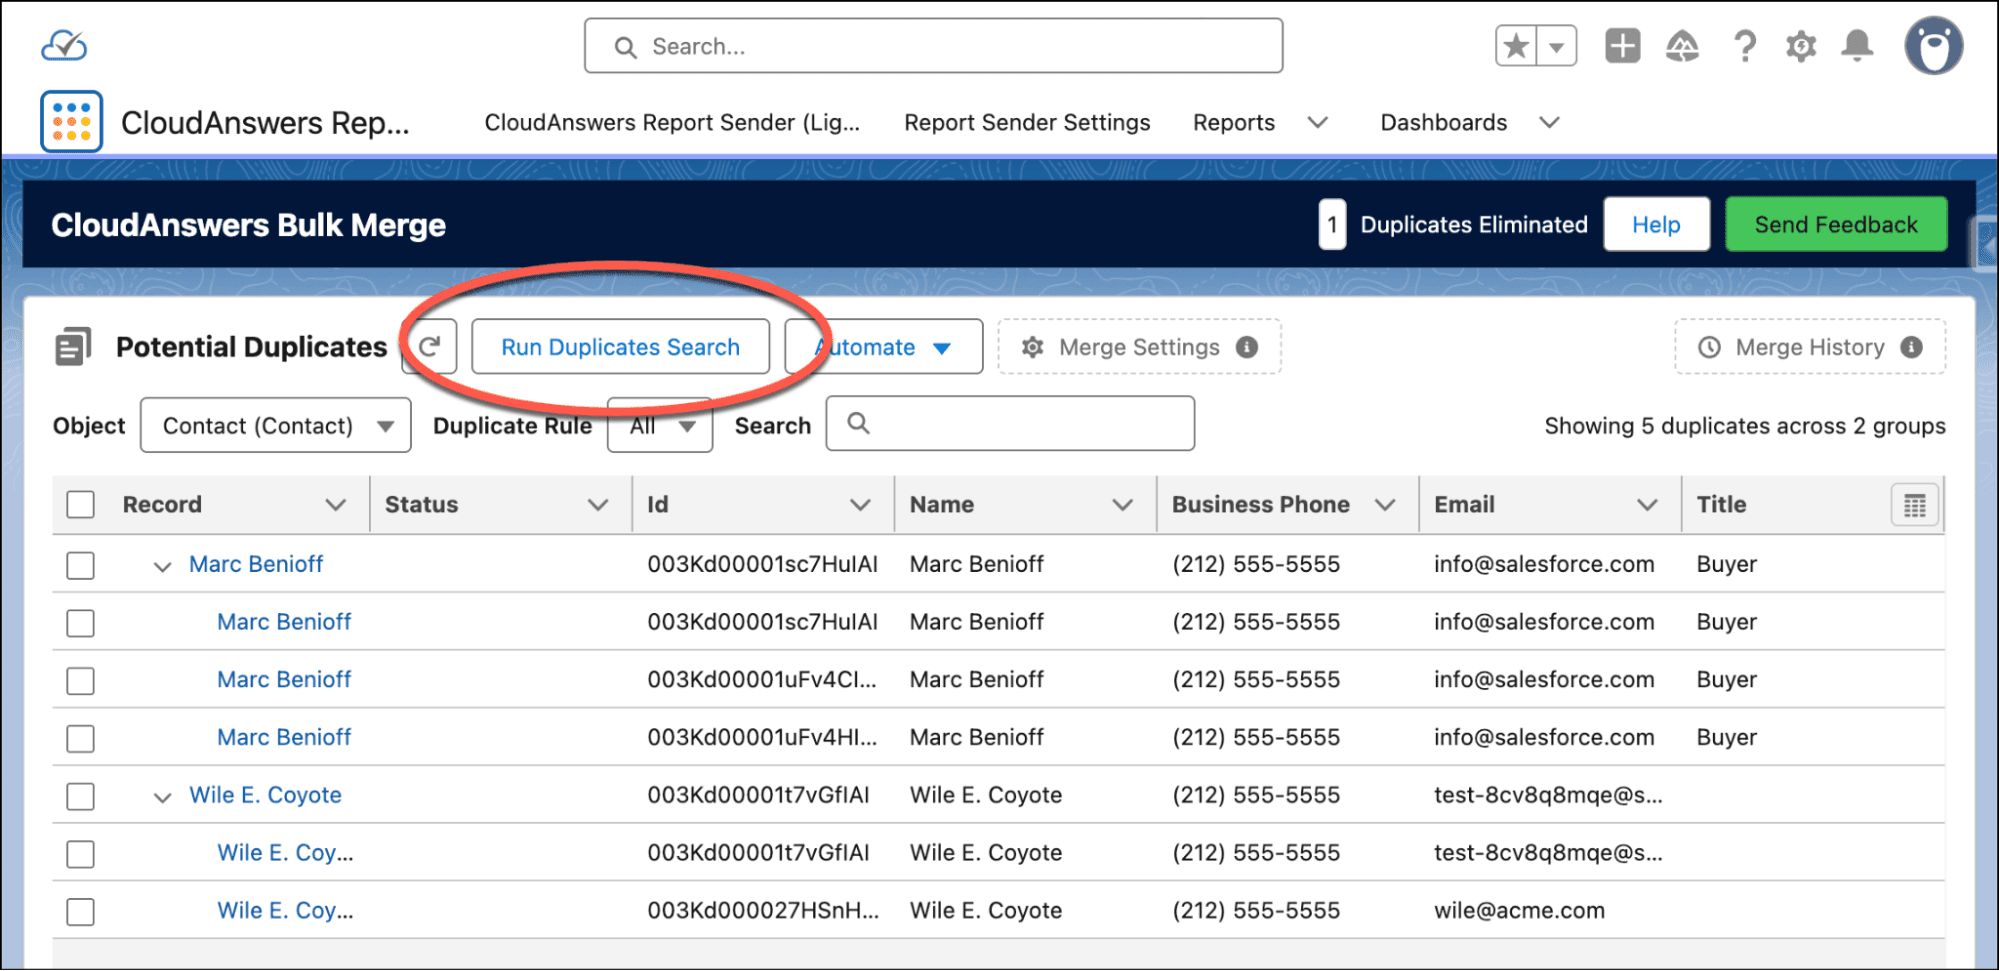Select the checkbox for wile@acme.com record

[x=81, y=912]
